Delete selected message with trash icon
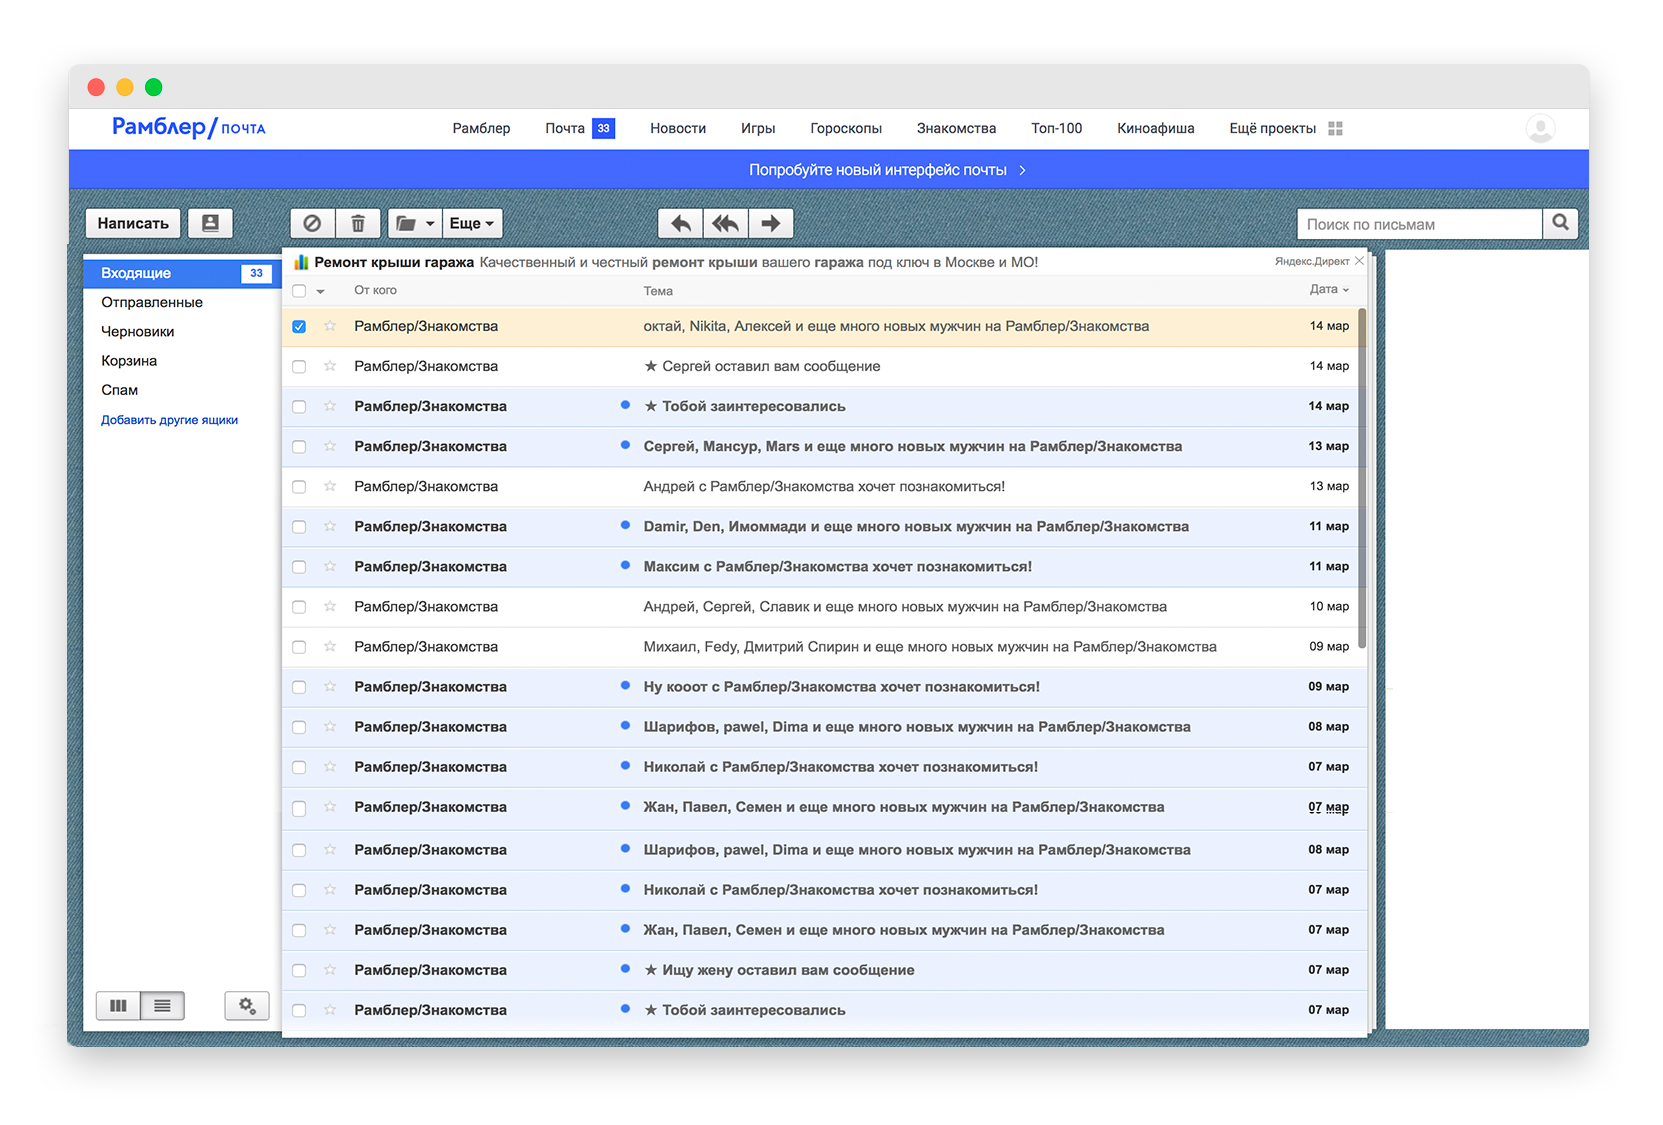 click(x=358, y=223)
